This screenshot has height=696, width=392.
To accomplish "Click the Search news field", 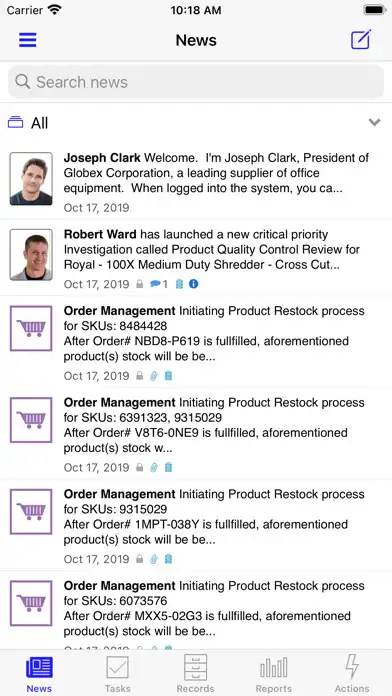I will click(x=196, y=82).
